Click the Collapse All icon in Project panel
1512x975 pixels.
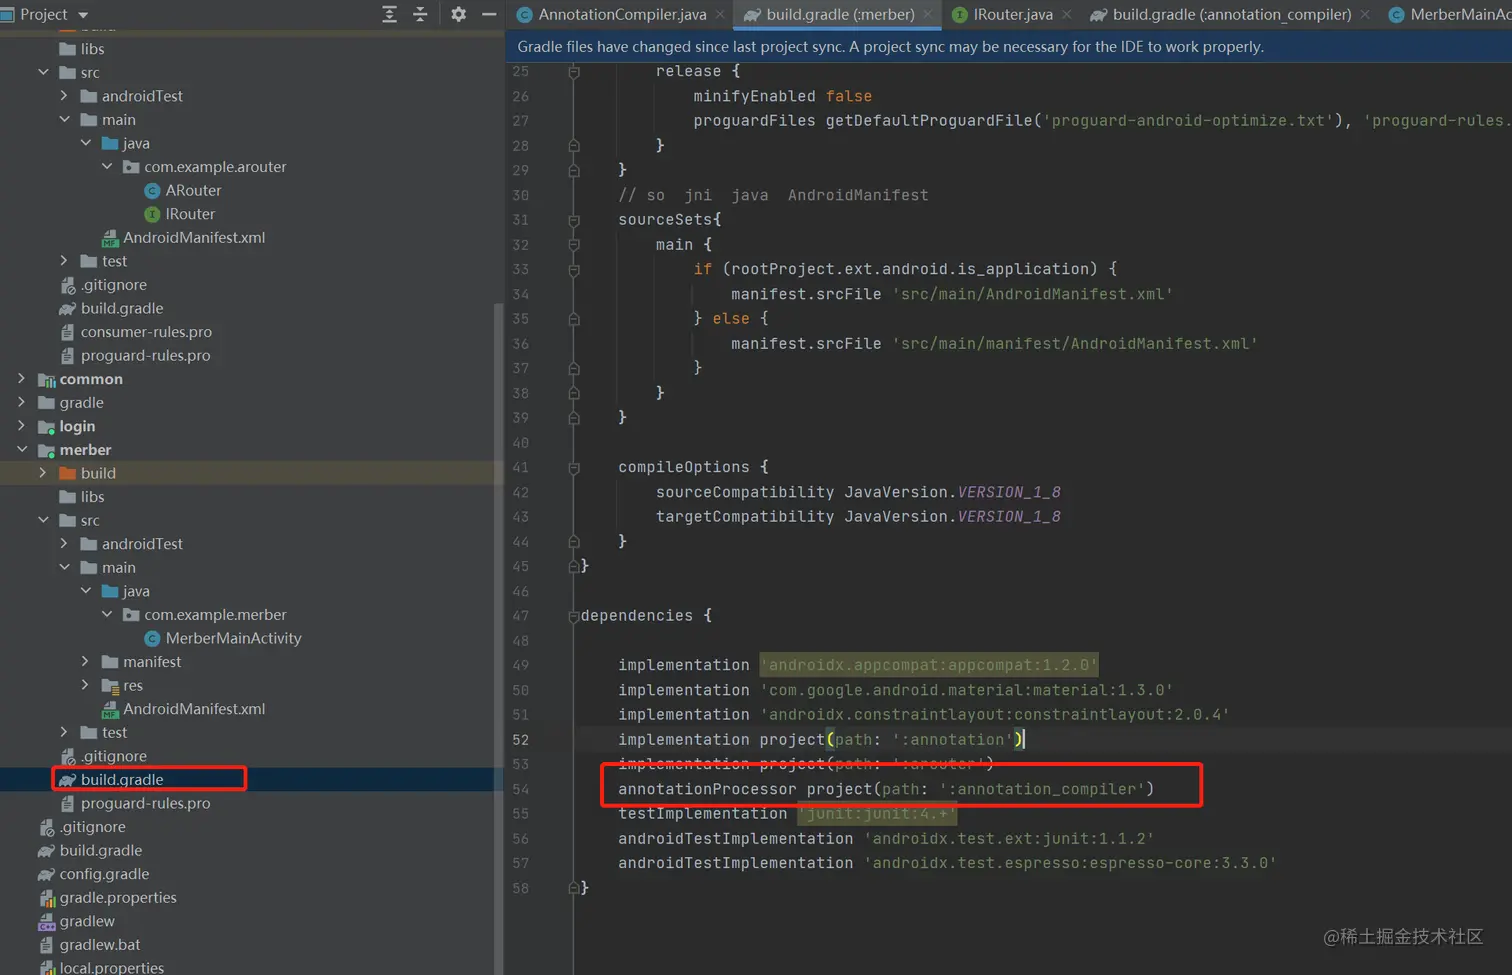[420, 14]
